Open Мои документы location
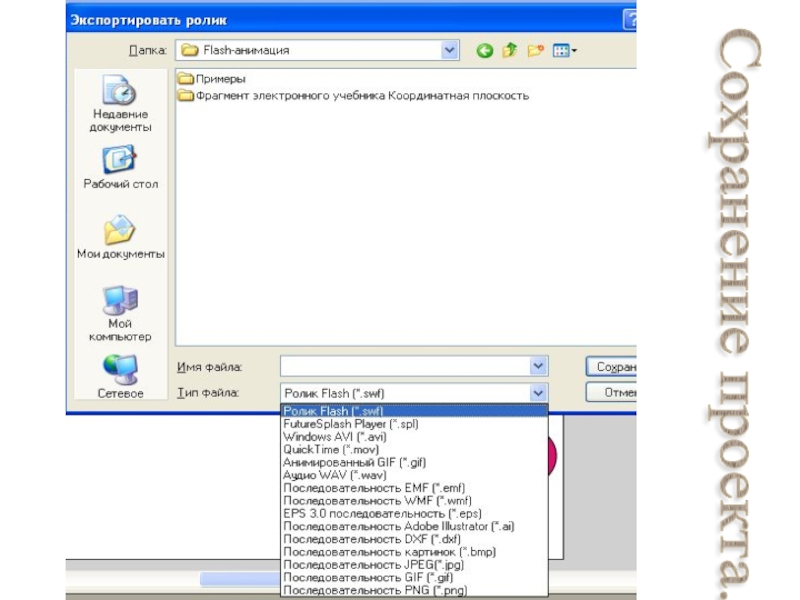Screen dimensions: 800x600 (x=120, y=237)
